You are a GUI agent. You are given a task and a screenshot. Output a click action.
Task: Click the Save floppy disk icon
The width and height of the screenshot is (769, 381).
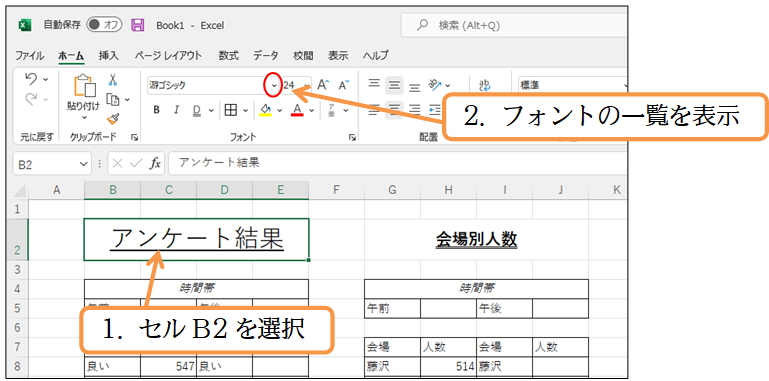(x=138, y=25)
